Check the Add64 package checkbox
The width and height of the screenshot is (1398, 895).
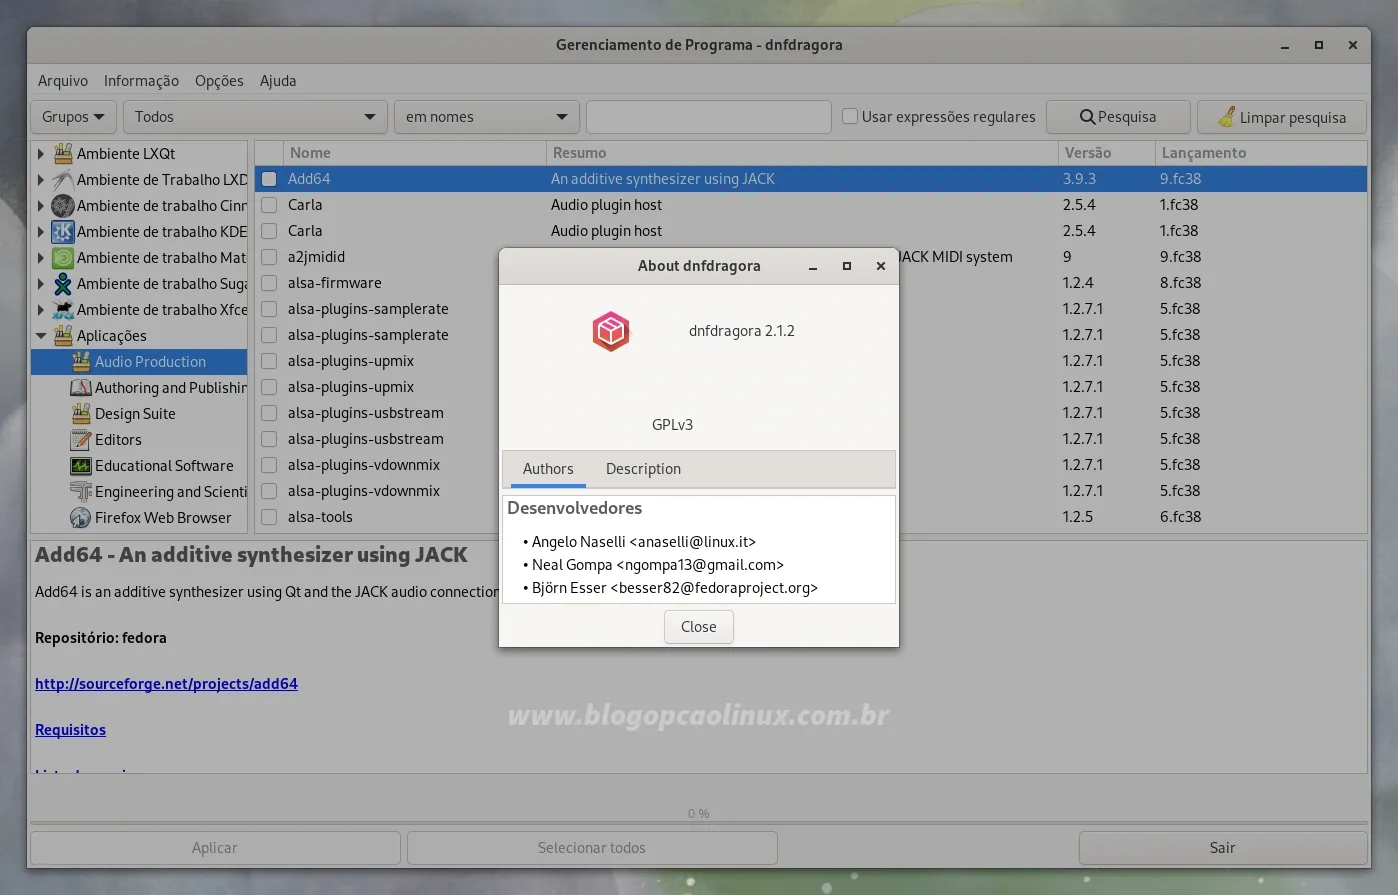(x=269, y=179)
